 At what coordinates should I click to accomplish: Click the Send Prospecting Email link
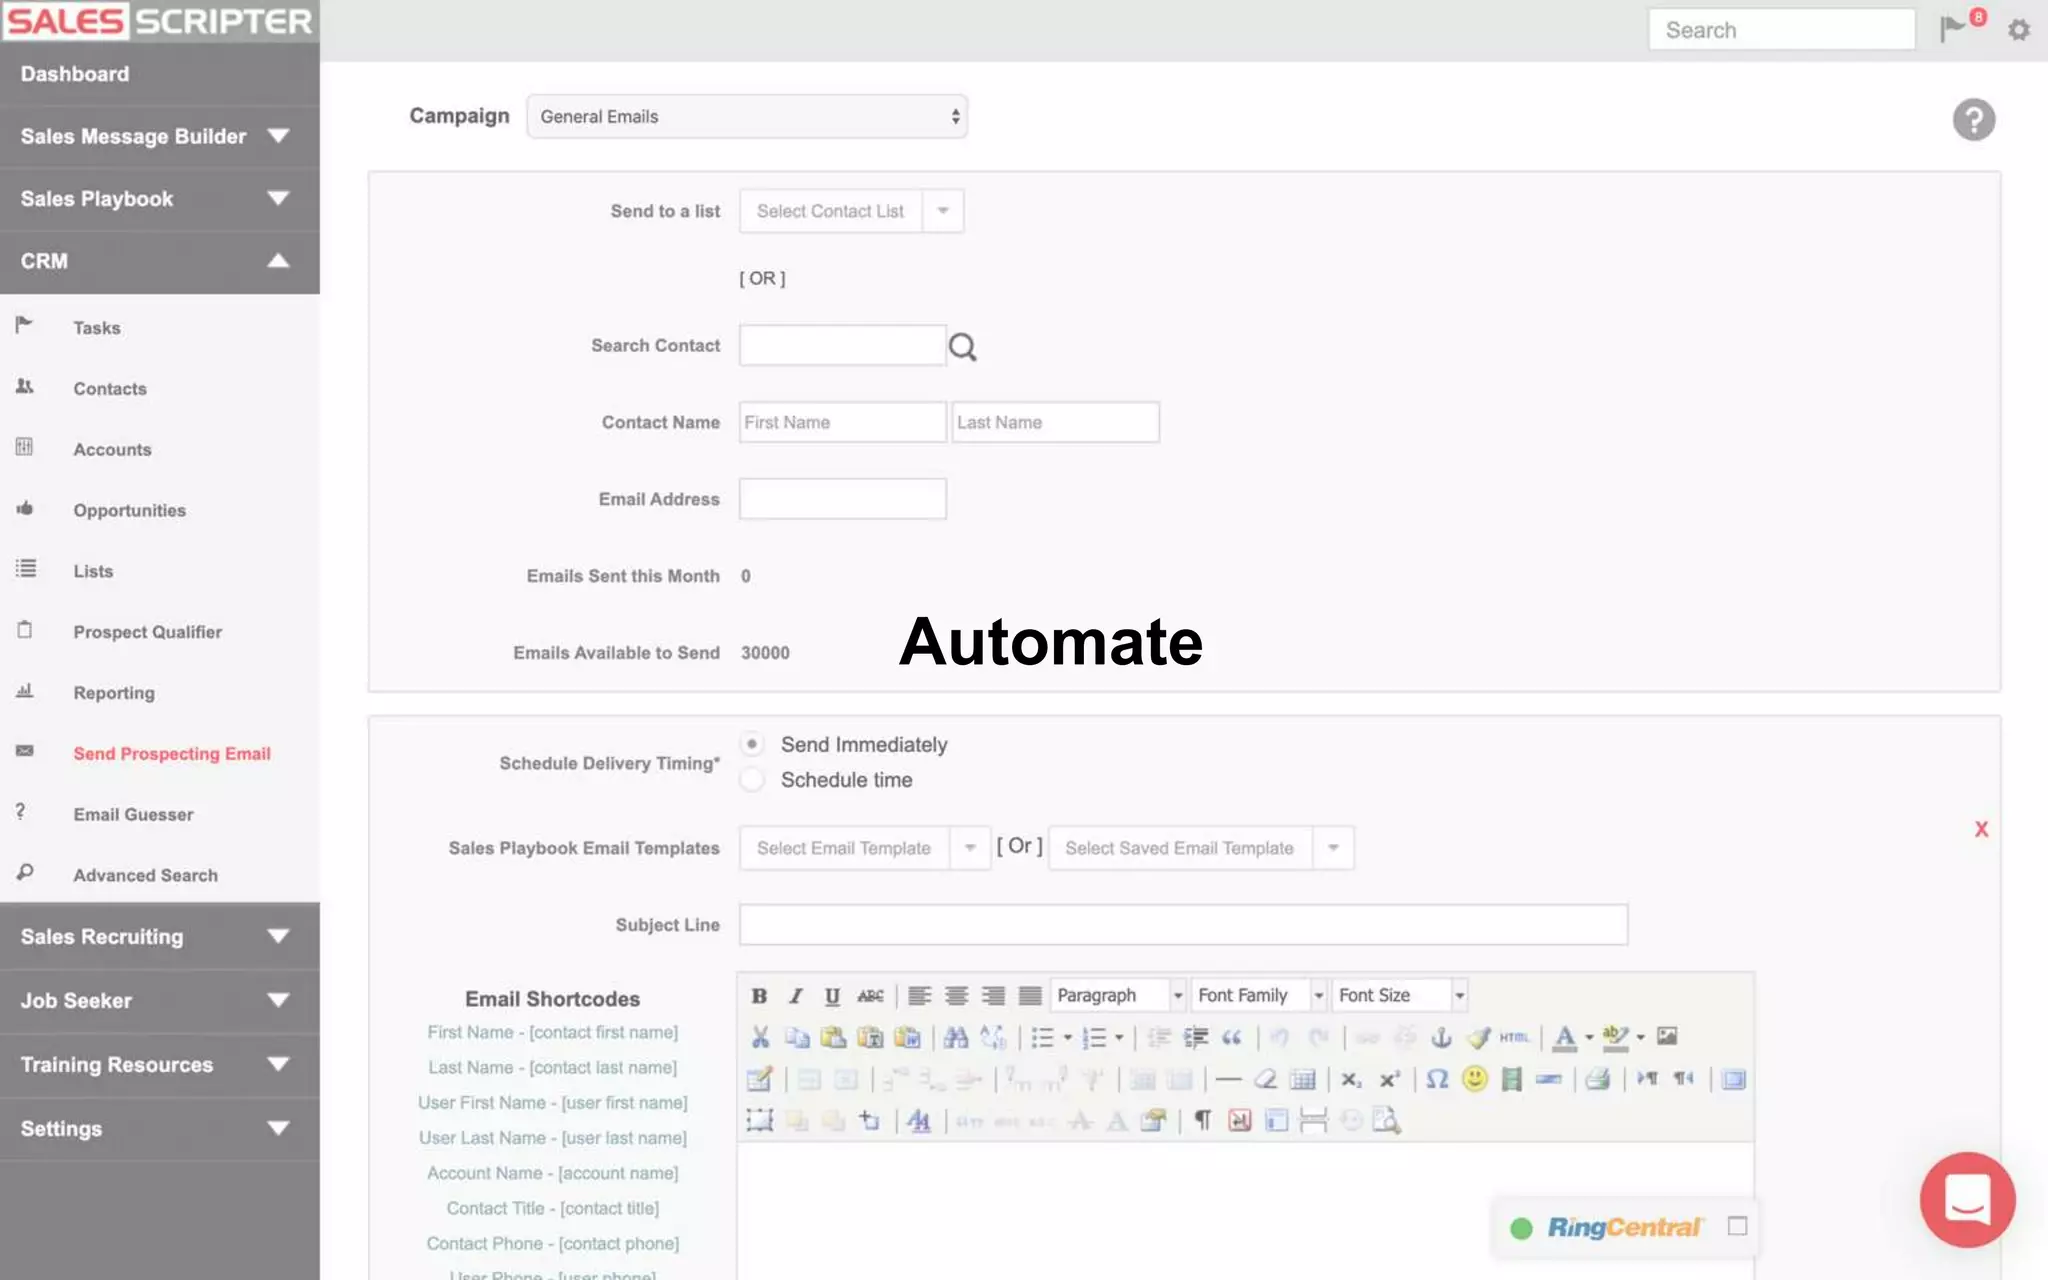171,754
